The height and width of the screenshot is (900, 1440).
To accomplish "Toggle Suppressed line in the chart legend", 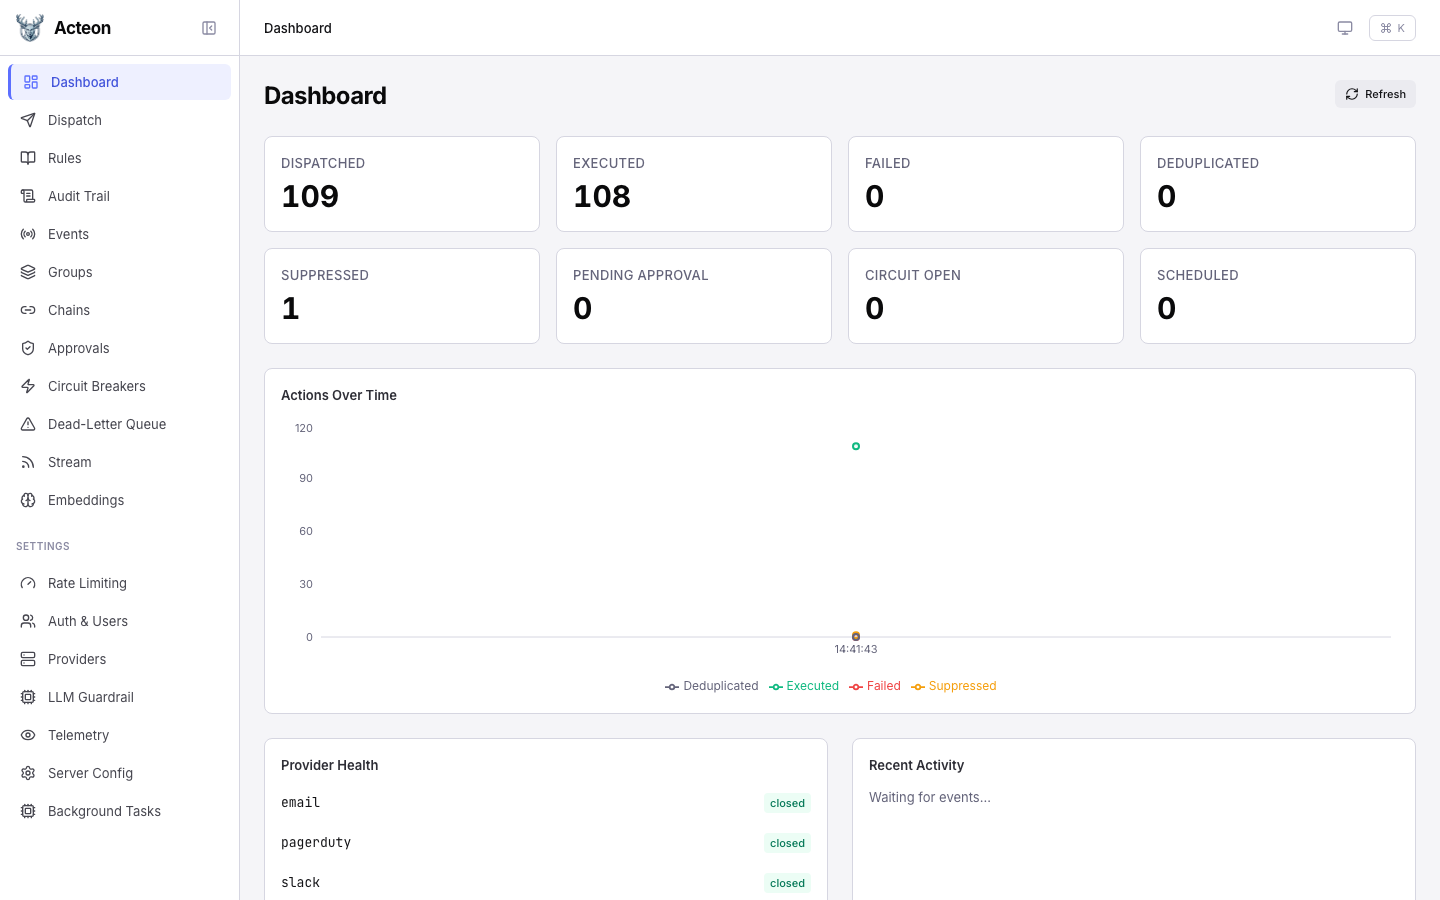I will tap(953, 686).
